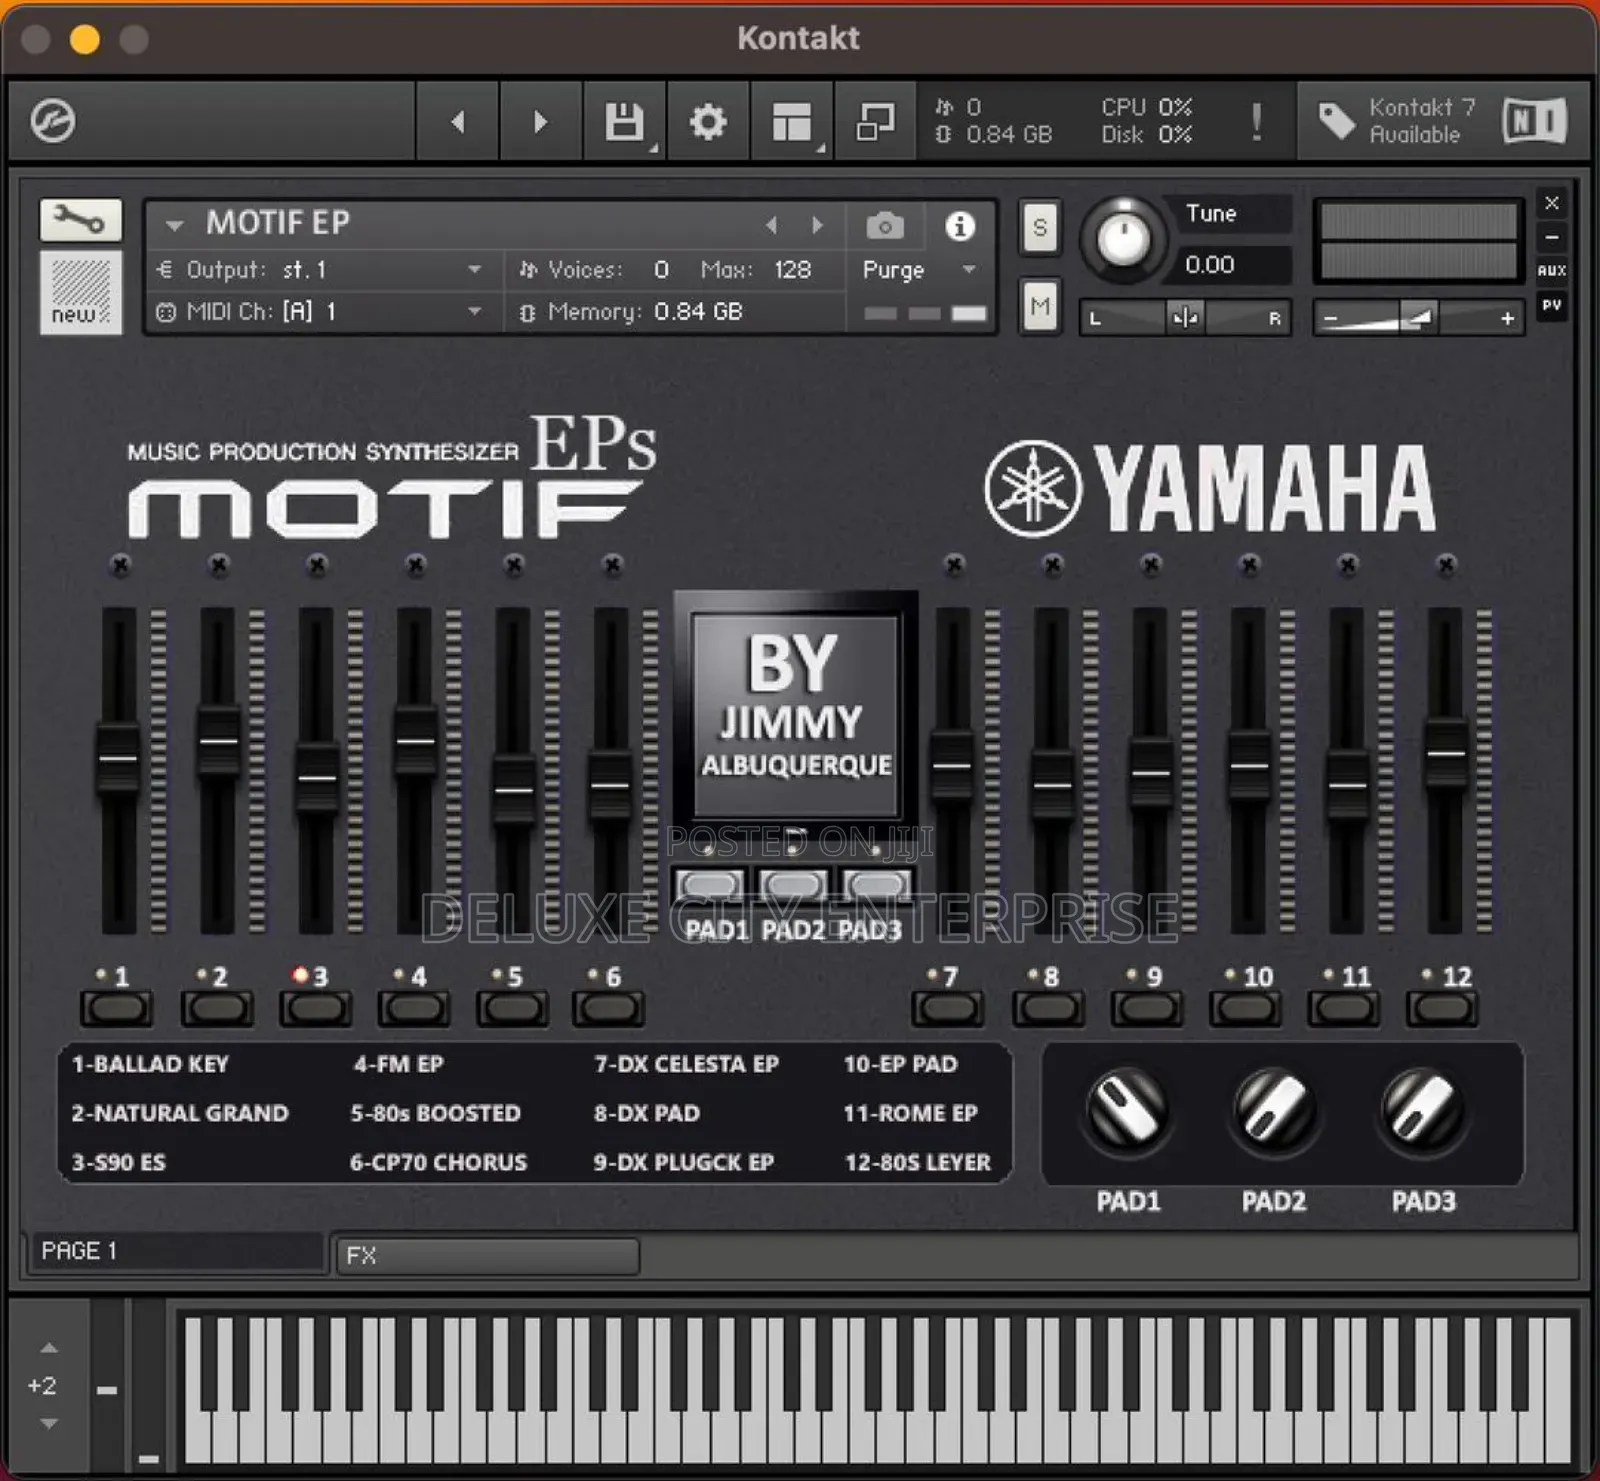The height and width of the screenshot is (1481, 1600).
Task: Open instrument edit mode wrench icon
Action: [81, 220]
